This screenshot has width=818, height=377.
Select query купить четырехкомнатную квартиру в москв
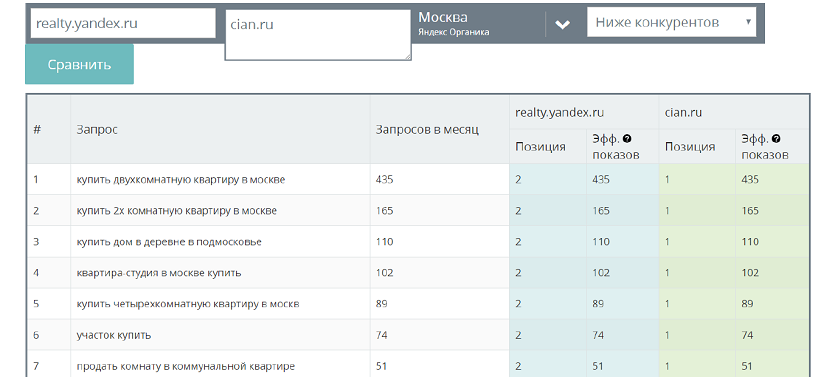click(x=188, y=304)
